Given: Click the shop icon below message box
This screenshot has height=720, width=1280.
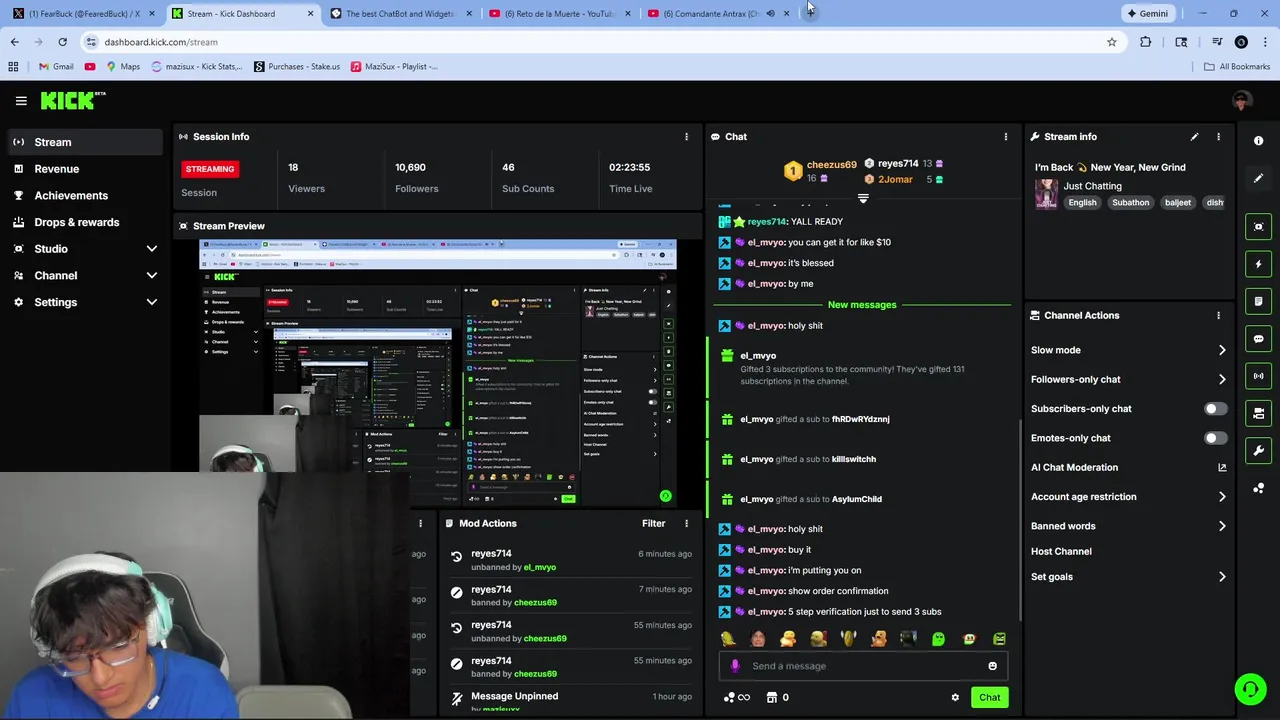Looking at the screenshot, I should coord(771,698).
